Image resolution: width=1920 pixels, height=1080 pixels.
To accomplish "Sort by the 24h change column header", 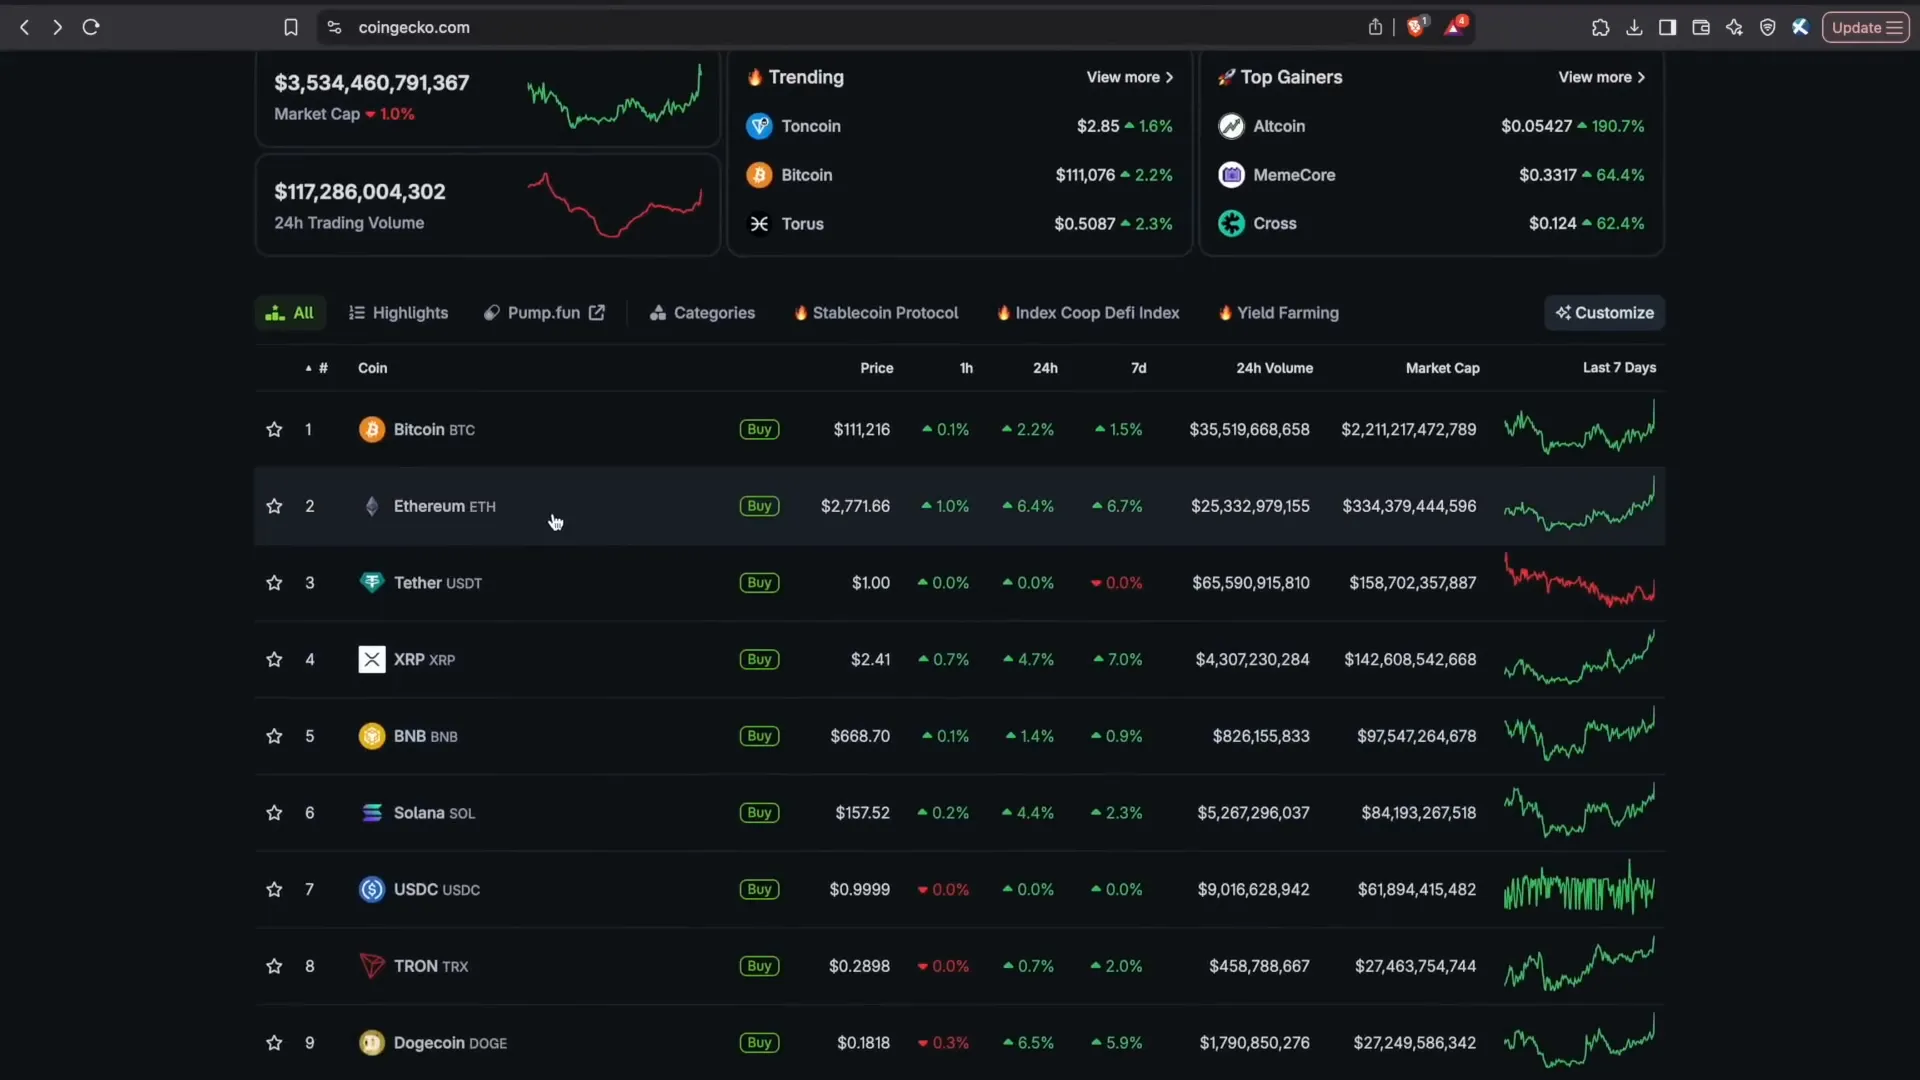I will pos(1045,368).
